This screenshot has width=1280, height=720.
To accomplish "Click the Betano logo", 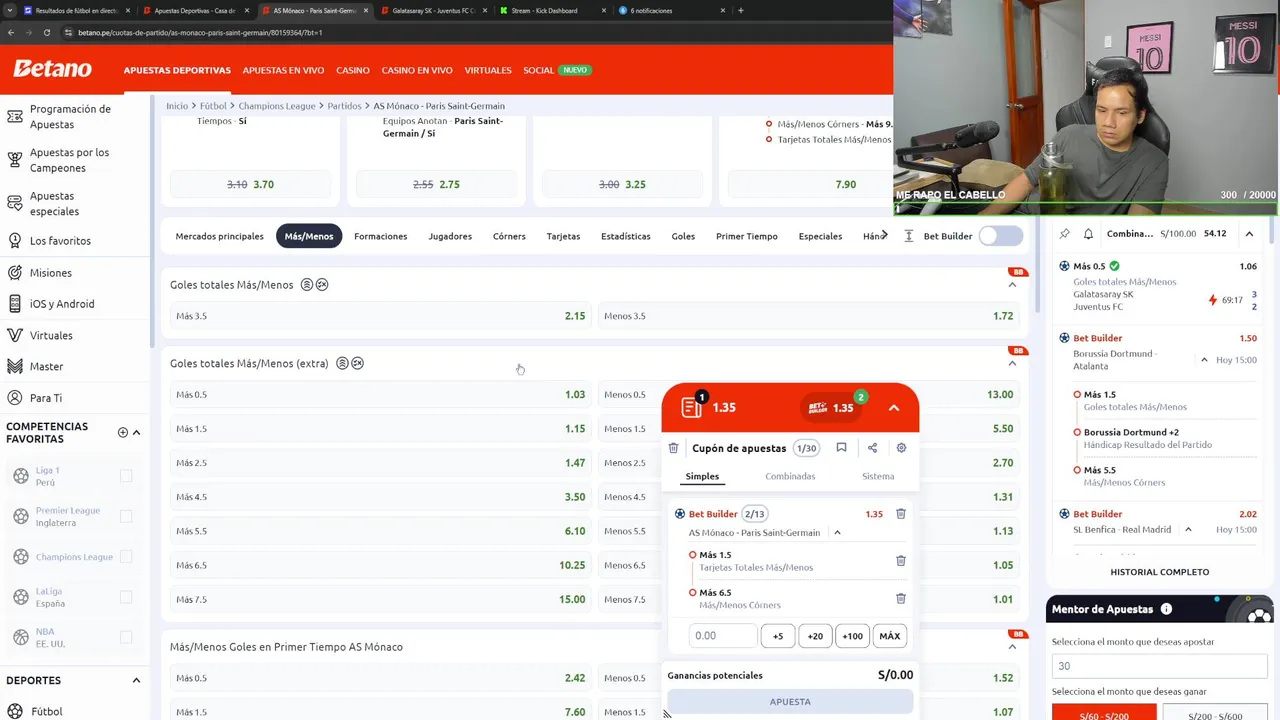I will [52, 69].
